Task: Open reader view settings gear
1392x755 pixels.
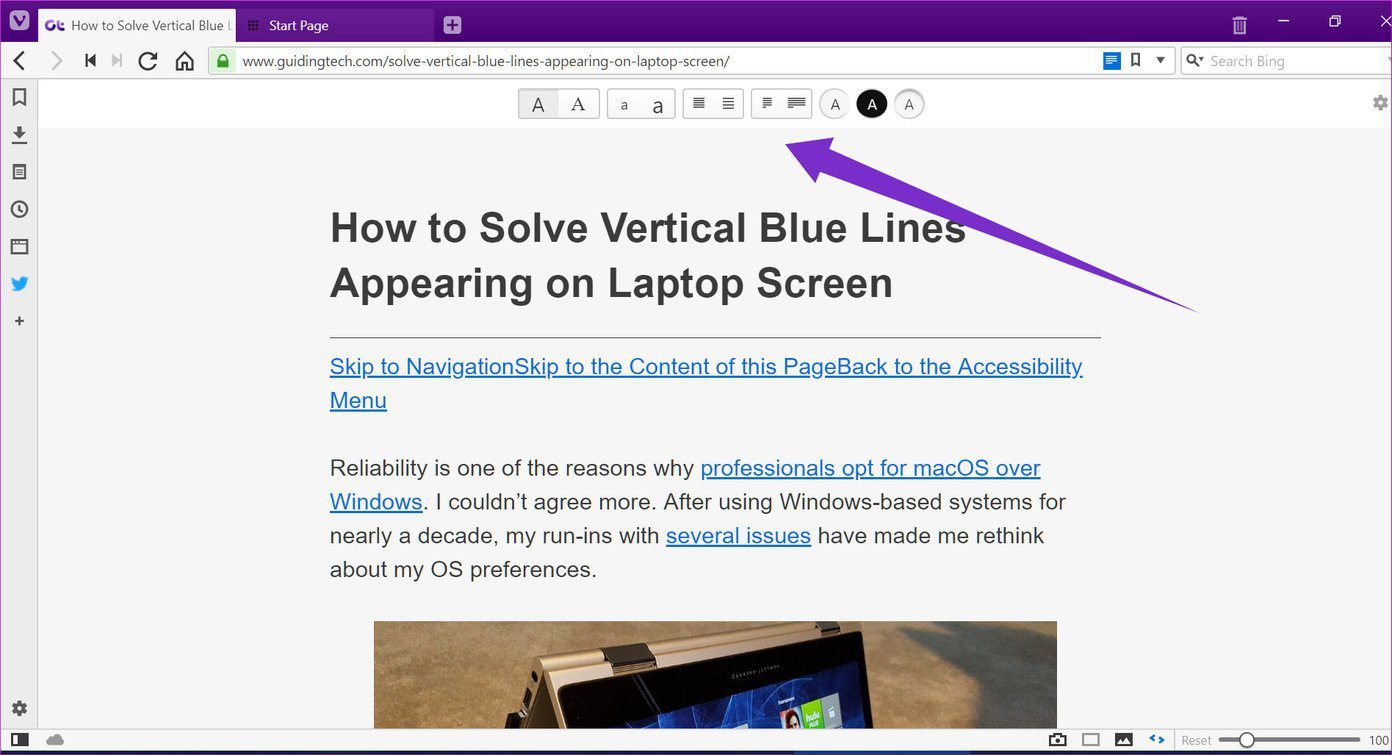Action: (1381, 102)
